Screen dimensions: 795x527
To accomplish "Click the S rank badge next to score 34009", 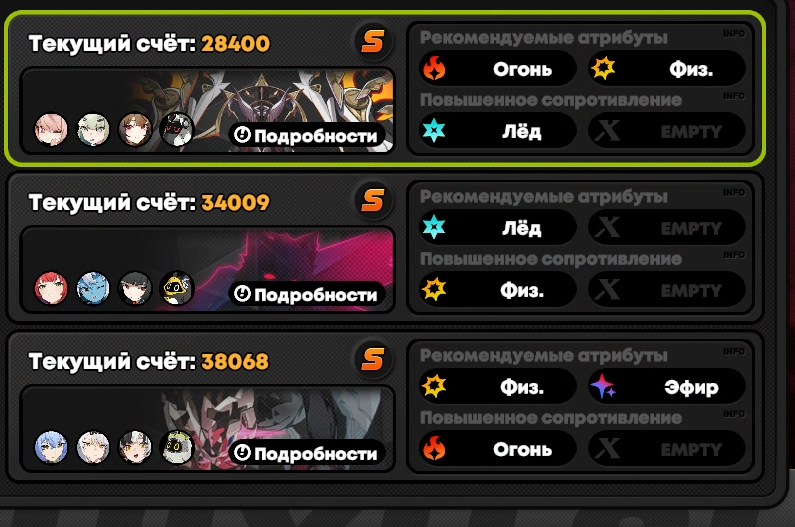I will (x=373, y=200).
